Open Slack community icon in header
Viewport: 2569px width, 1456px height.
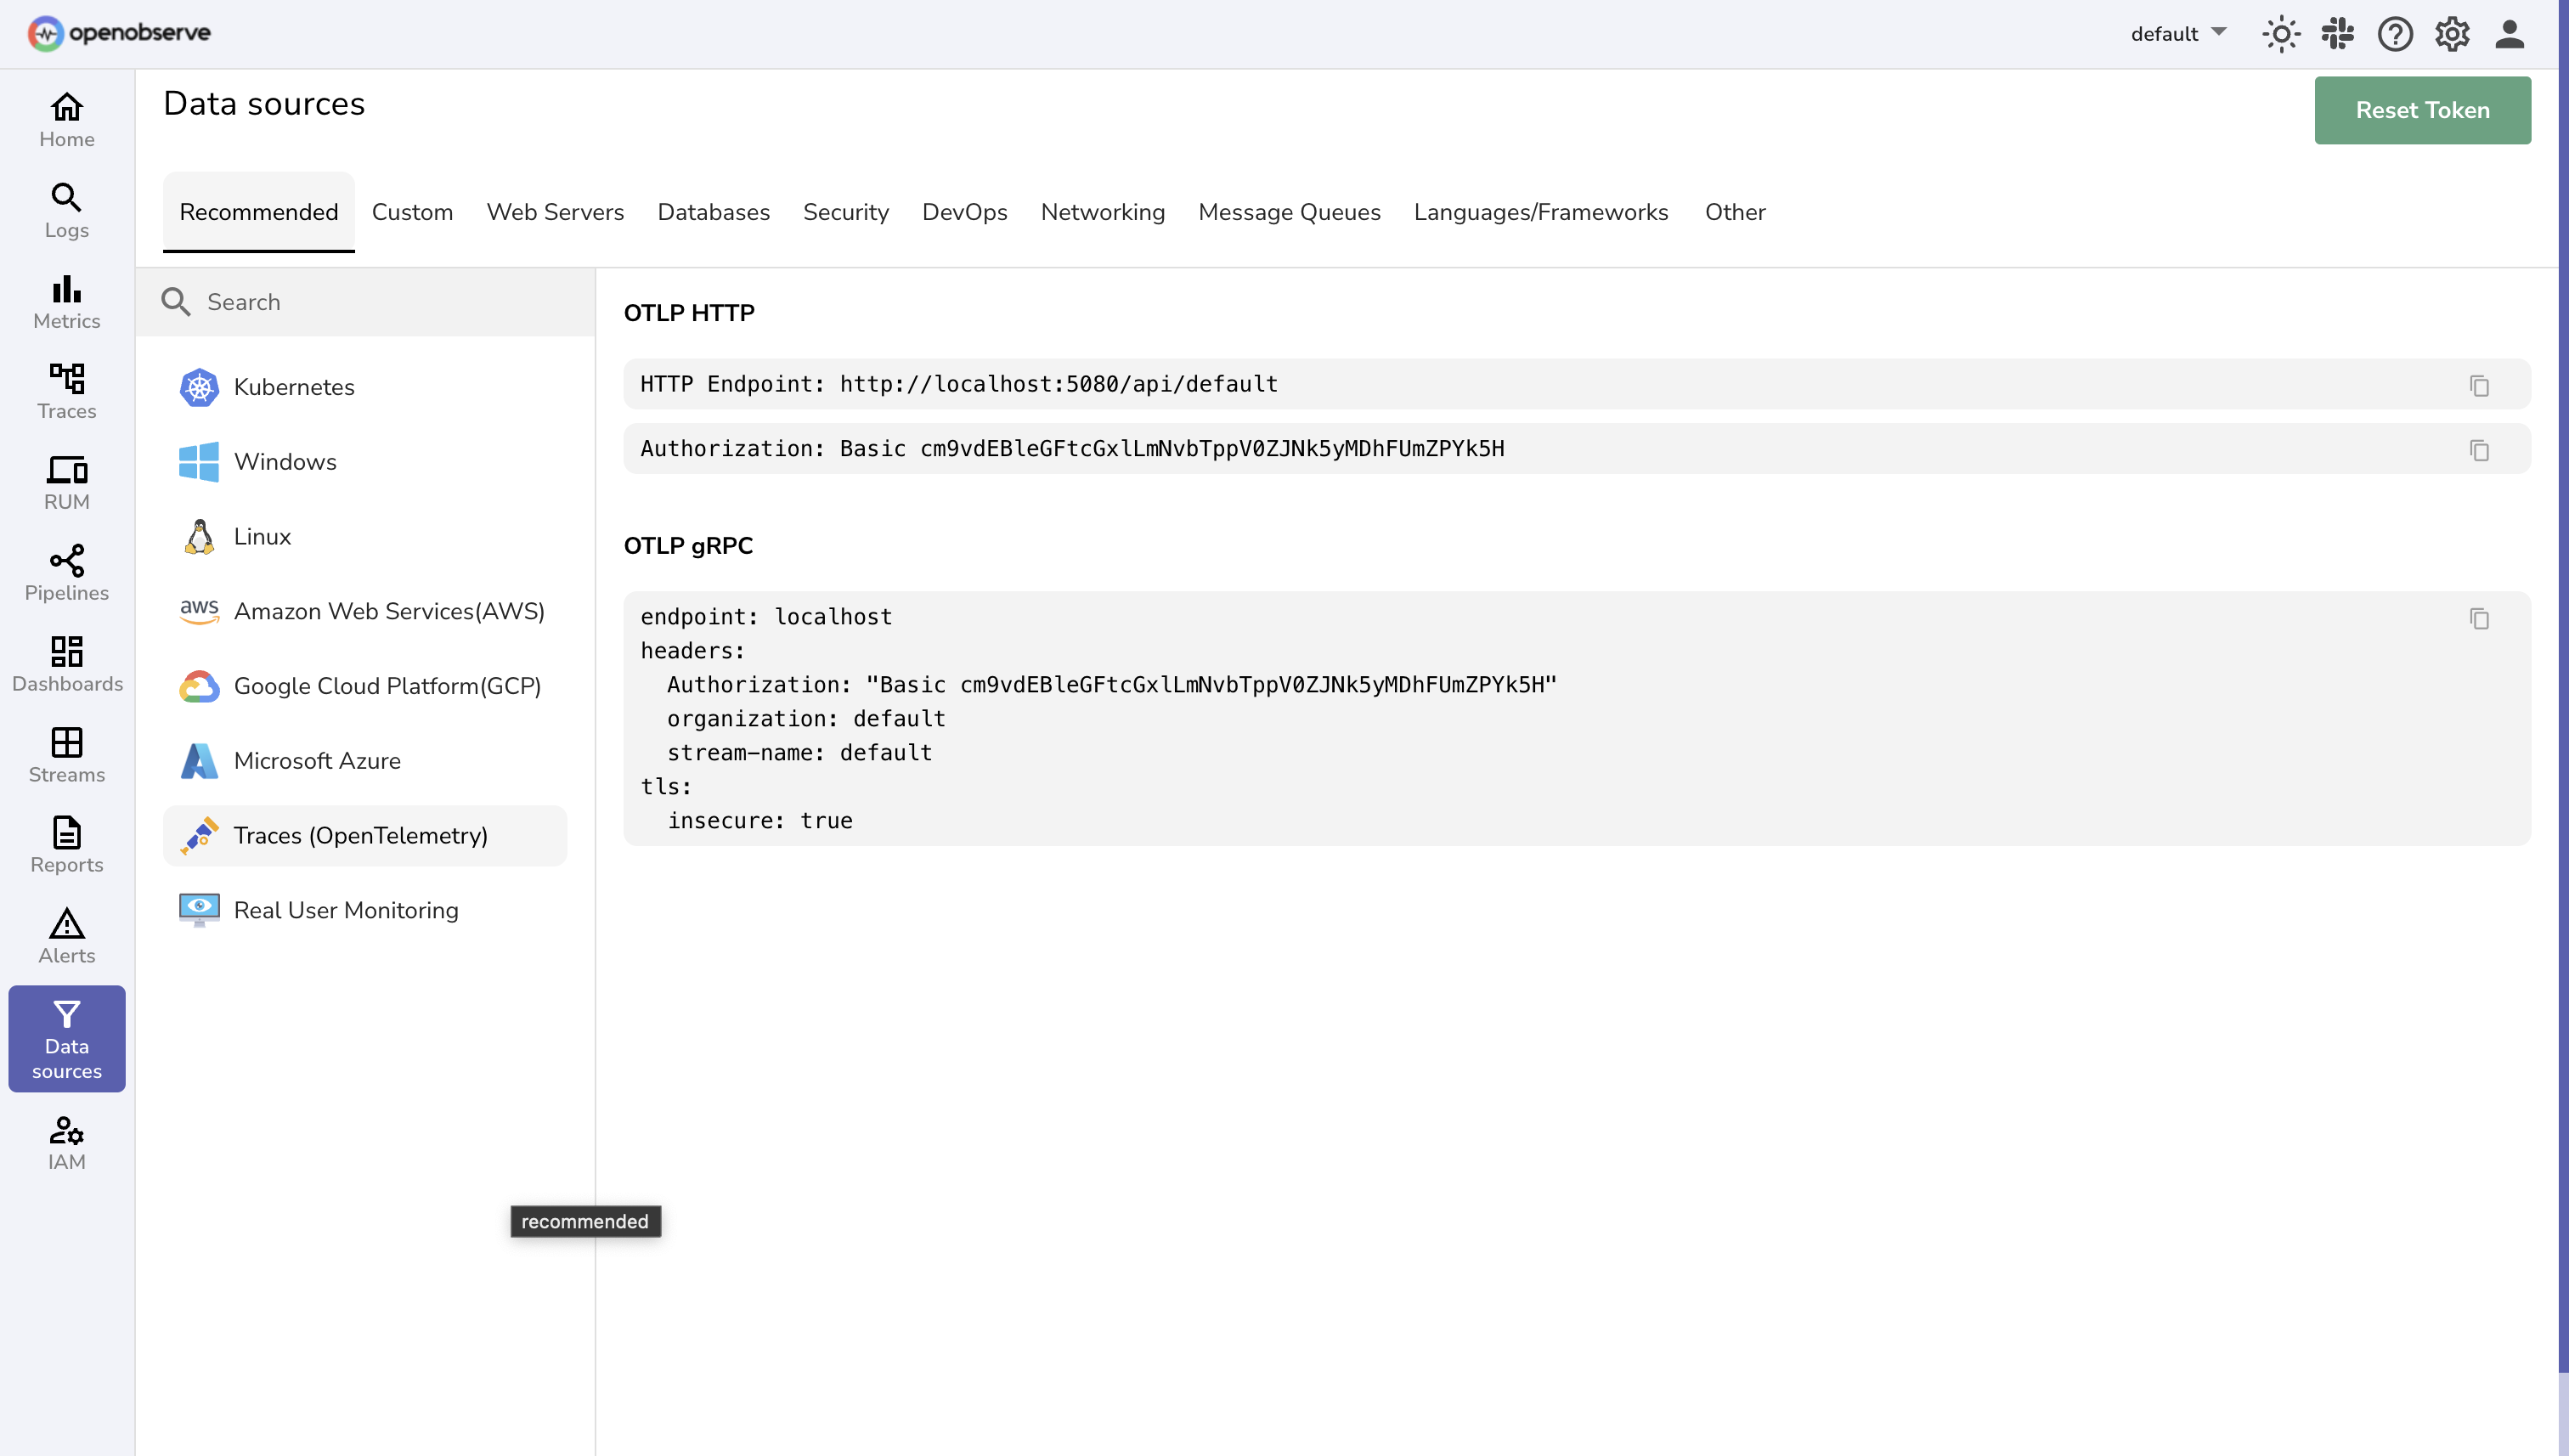[x=2337, y=34]
